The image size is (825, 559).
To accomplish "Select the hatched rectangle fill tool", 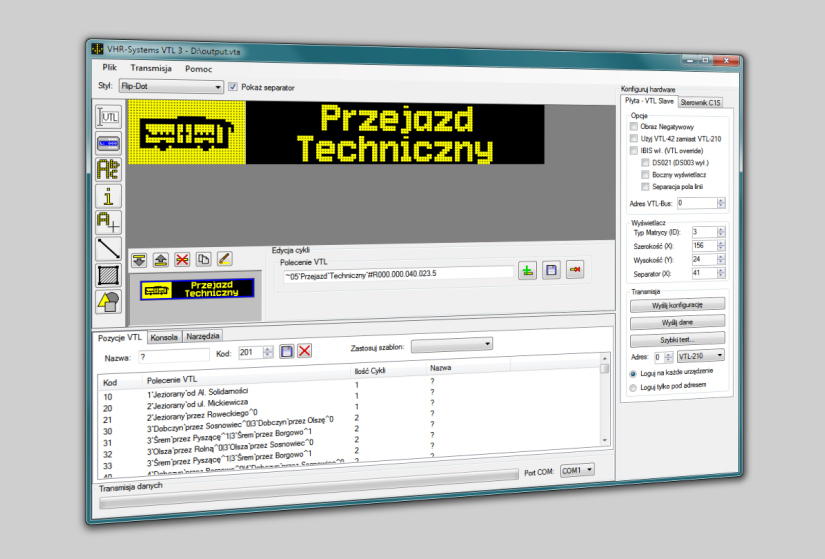I will [109, 275].
